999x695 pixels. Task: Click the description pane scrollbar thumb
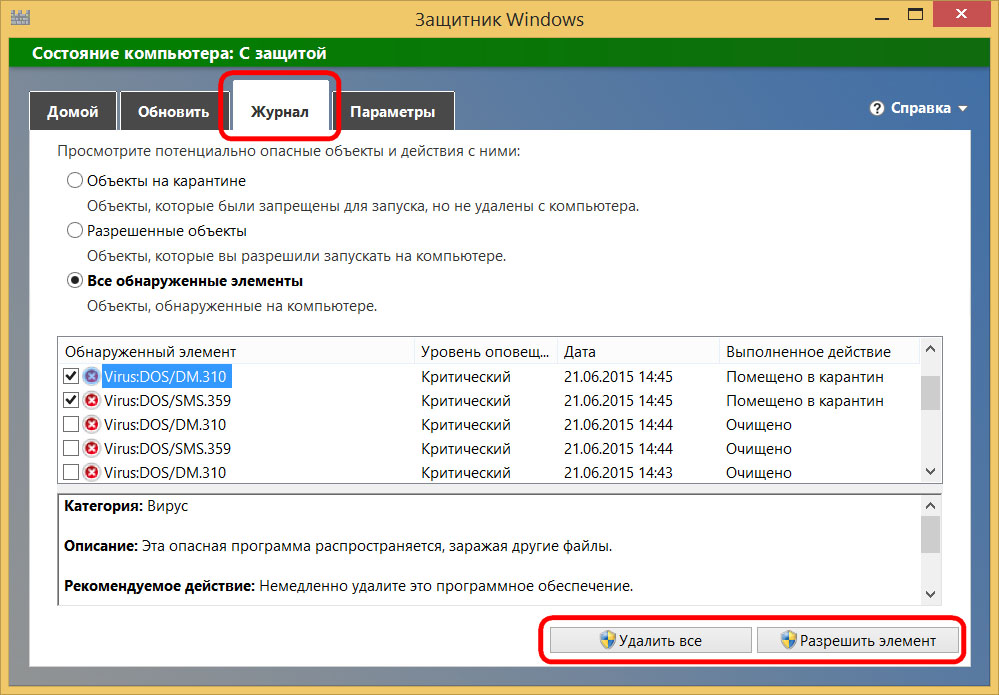tap(930, 534)
